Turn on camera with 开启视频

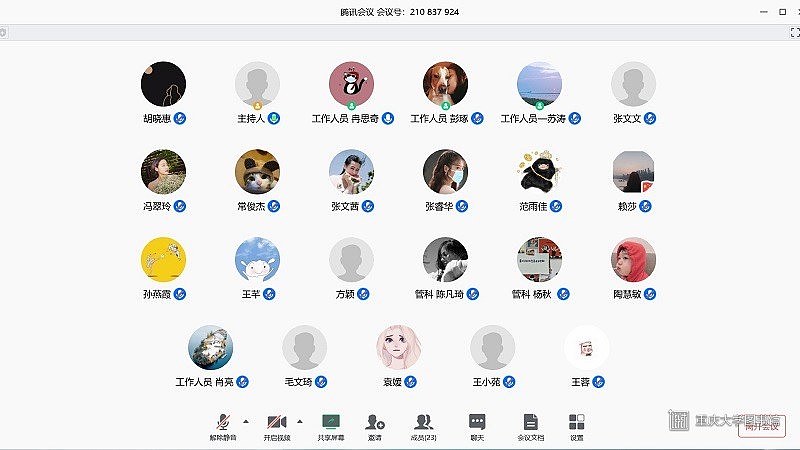tap(276, 426)
